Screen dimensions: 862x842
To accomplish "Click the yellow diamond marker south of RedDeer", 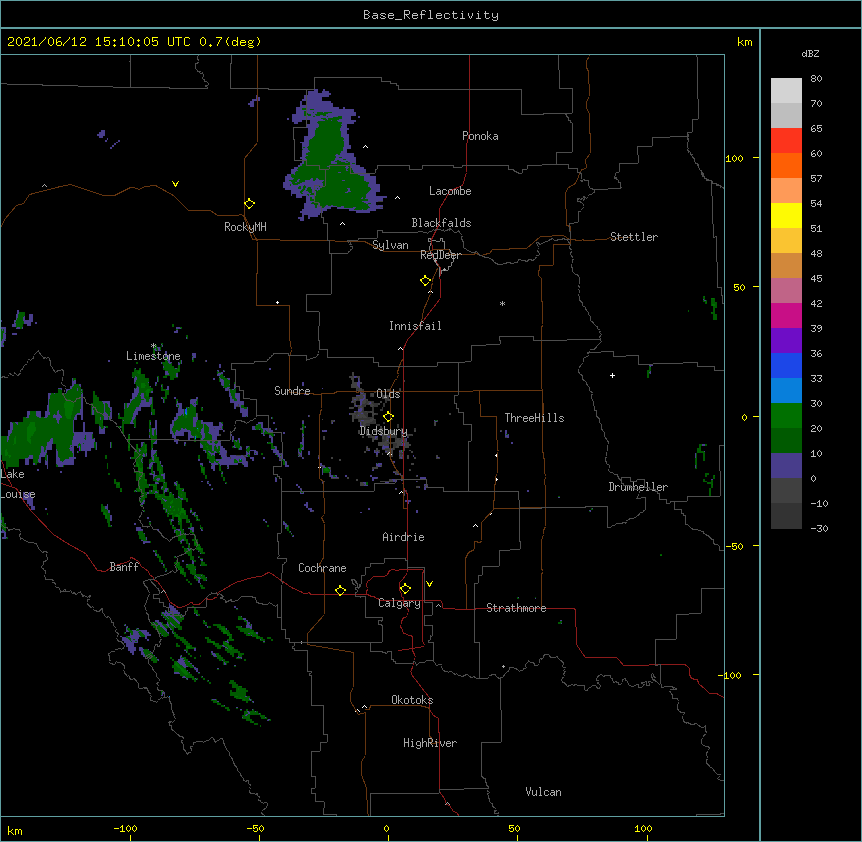I will pyautogui.click(x=426, y=281).
